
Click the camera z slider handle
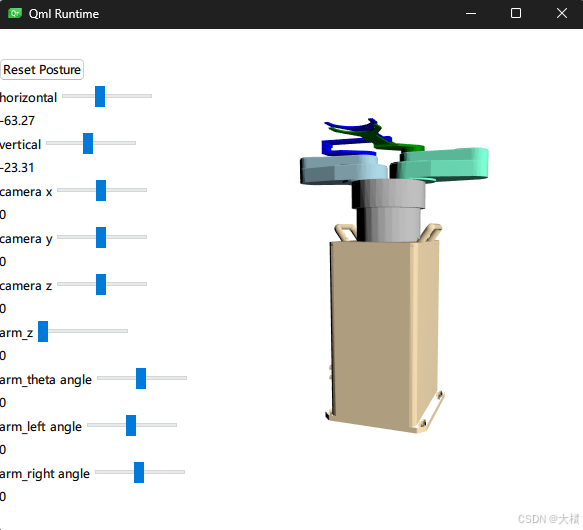click(x=101, y=285)
